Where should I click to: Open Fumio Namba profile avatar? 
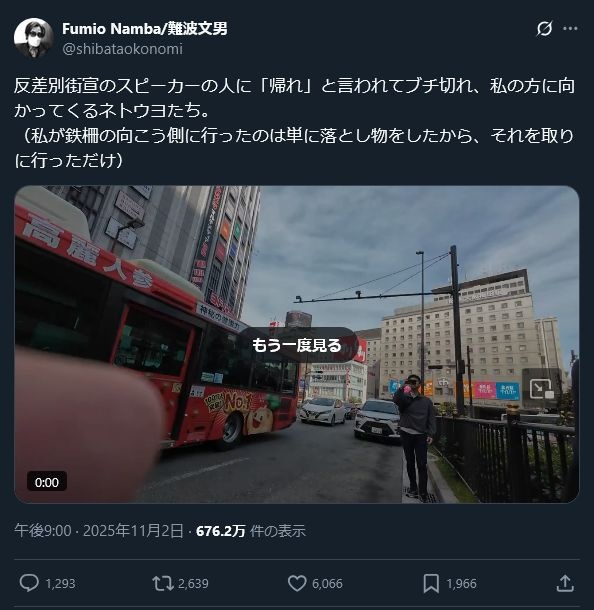pyautogui.click(x=33, y=38)
